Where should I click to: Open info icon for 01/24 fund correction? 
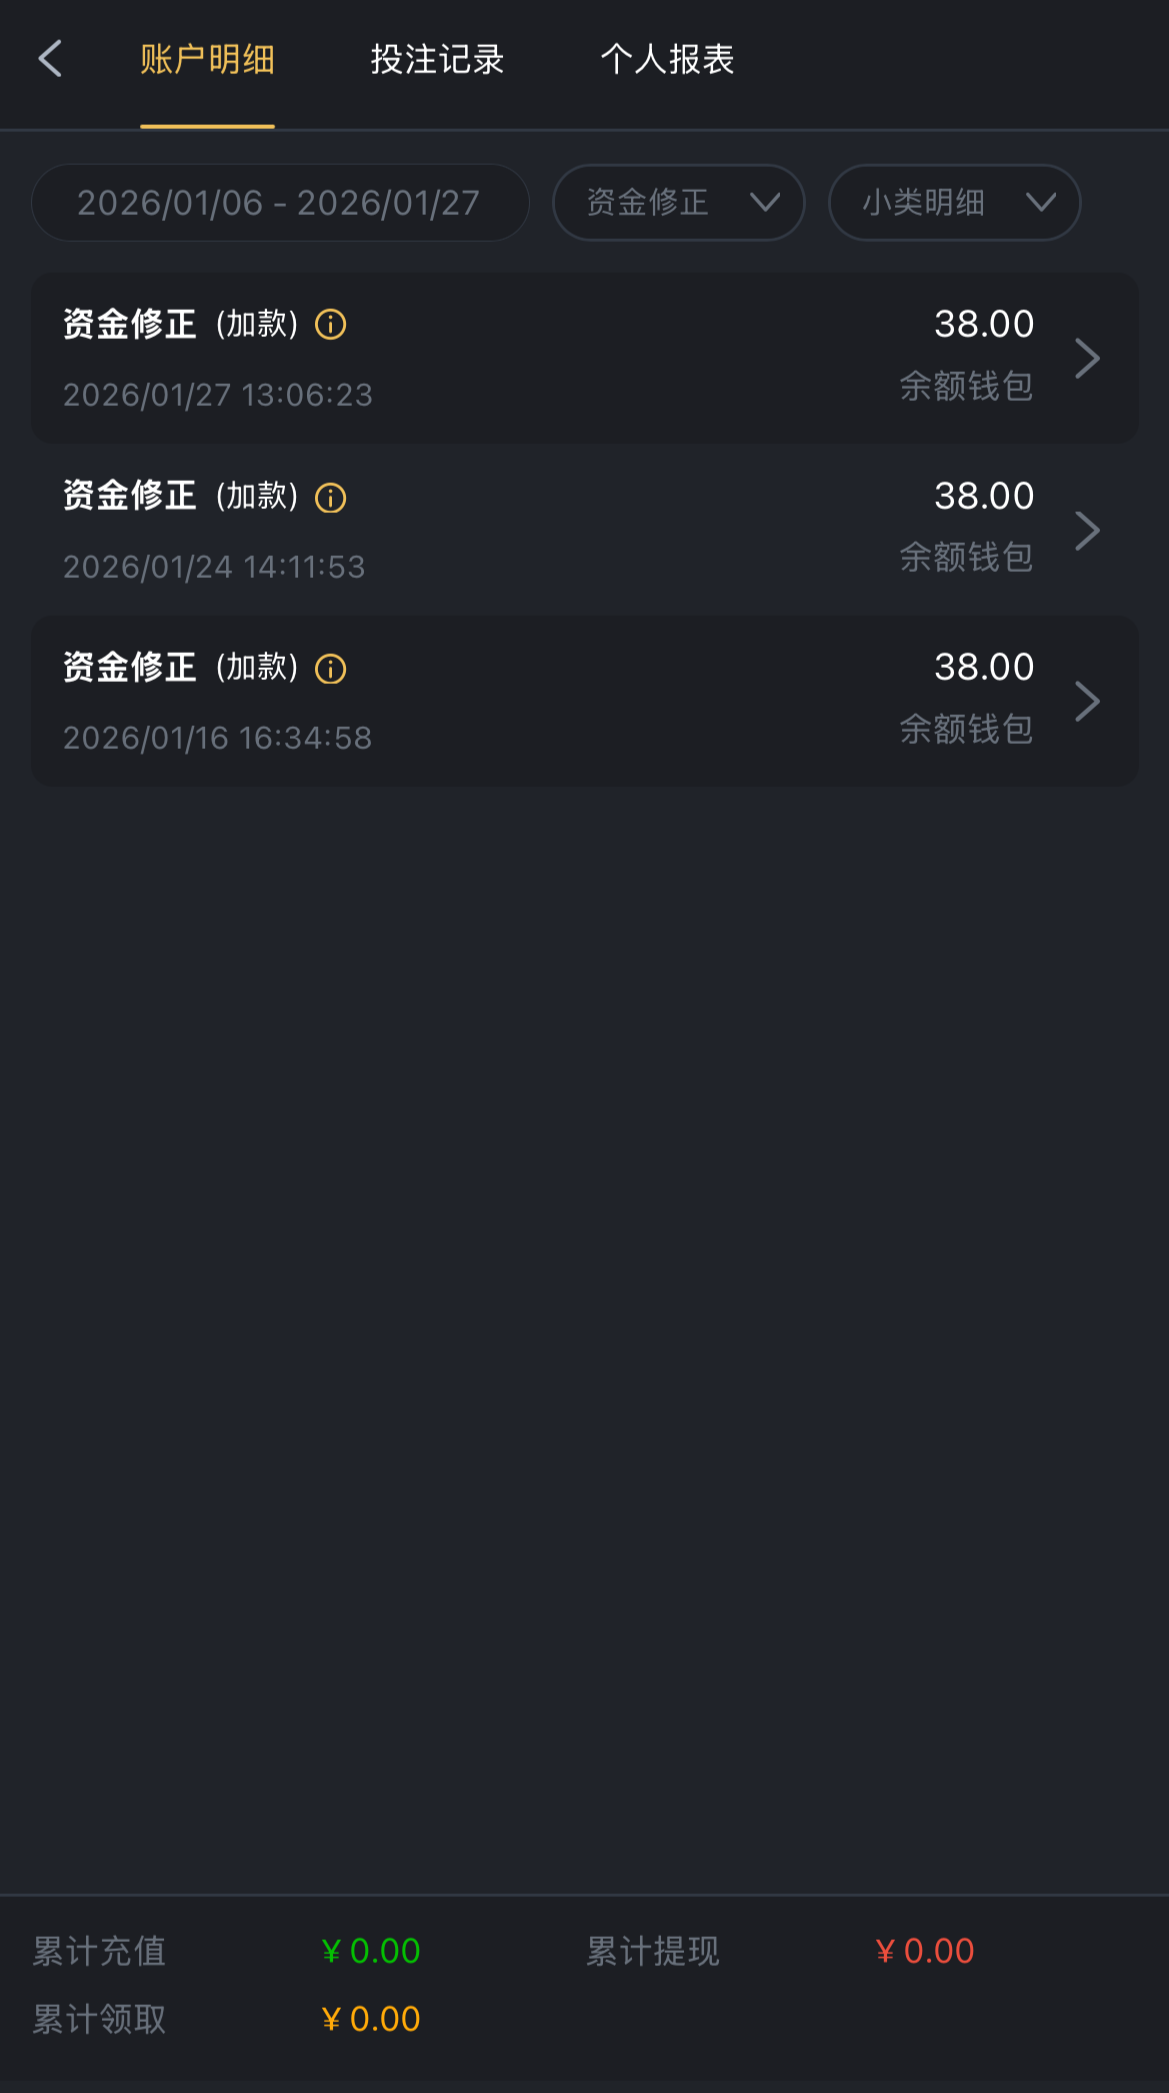pyautogui.click(x=330, y=497)
